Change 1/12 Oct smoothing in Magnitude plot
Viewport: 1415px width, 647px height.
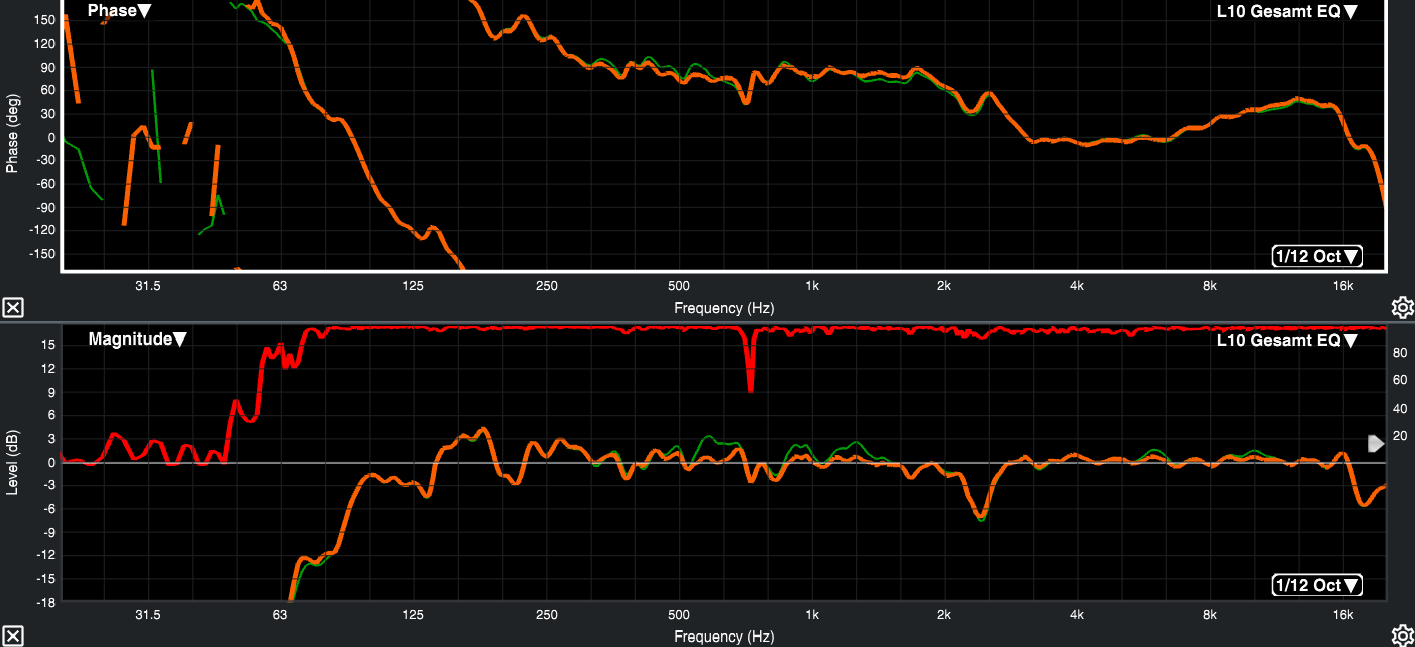click(x=1316, y=585)
